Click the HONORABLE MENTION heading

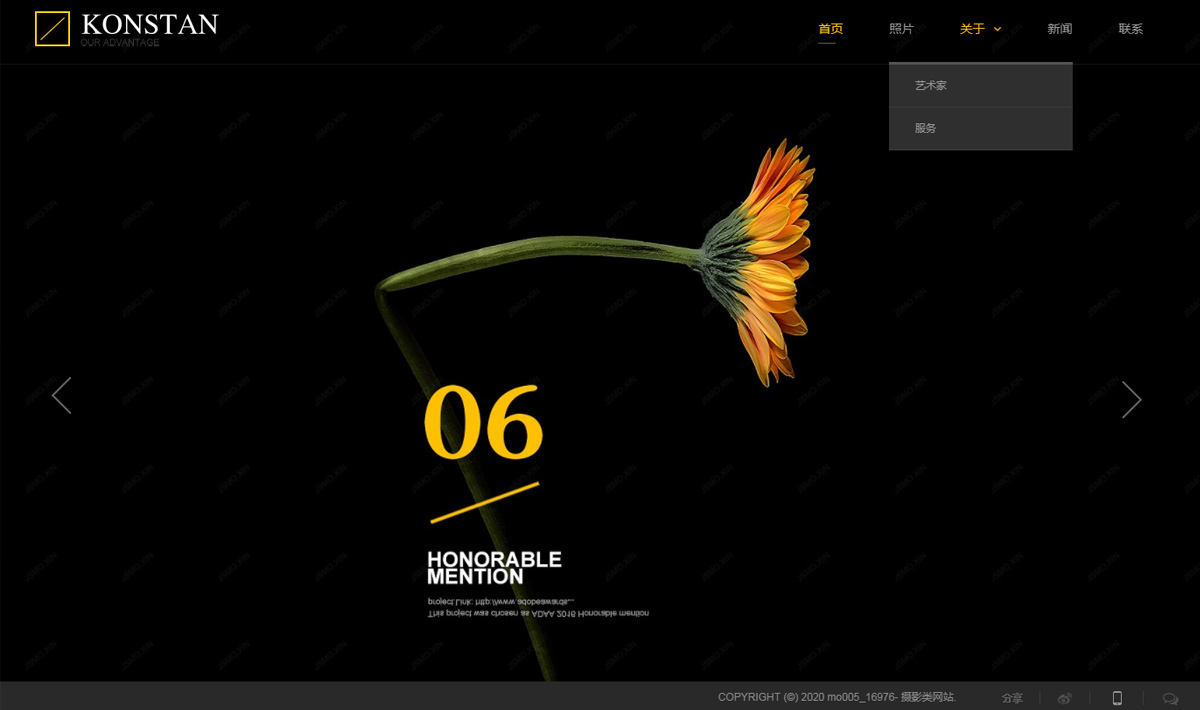pos(494,567)
